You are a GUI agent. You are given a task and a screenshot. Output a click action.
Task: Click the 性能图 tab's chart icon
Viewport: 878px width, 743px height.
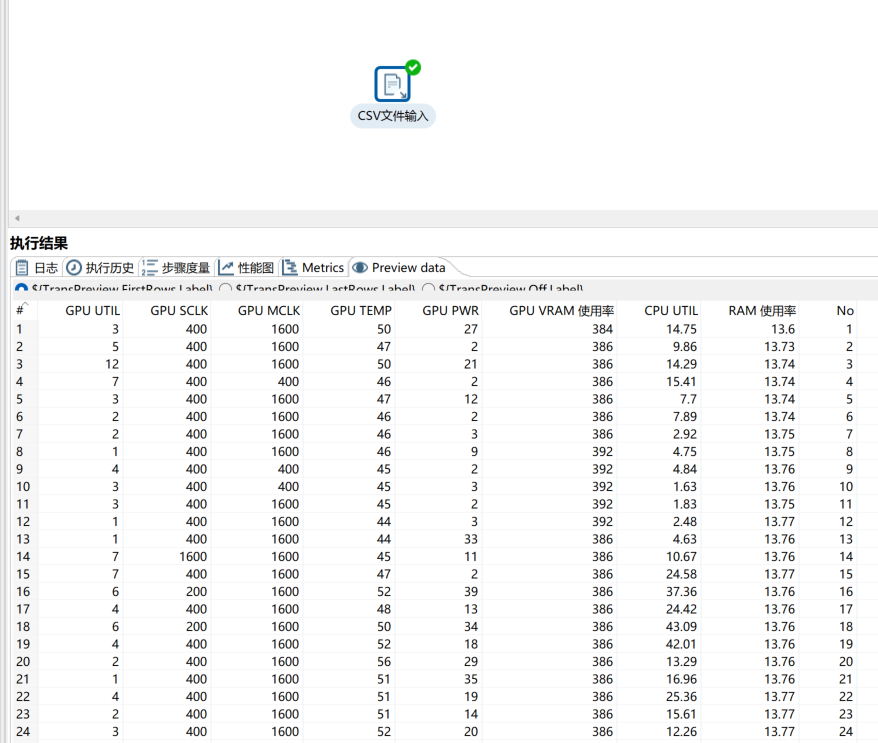pos(226,268)
